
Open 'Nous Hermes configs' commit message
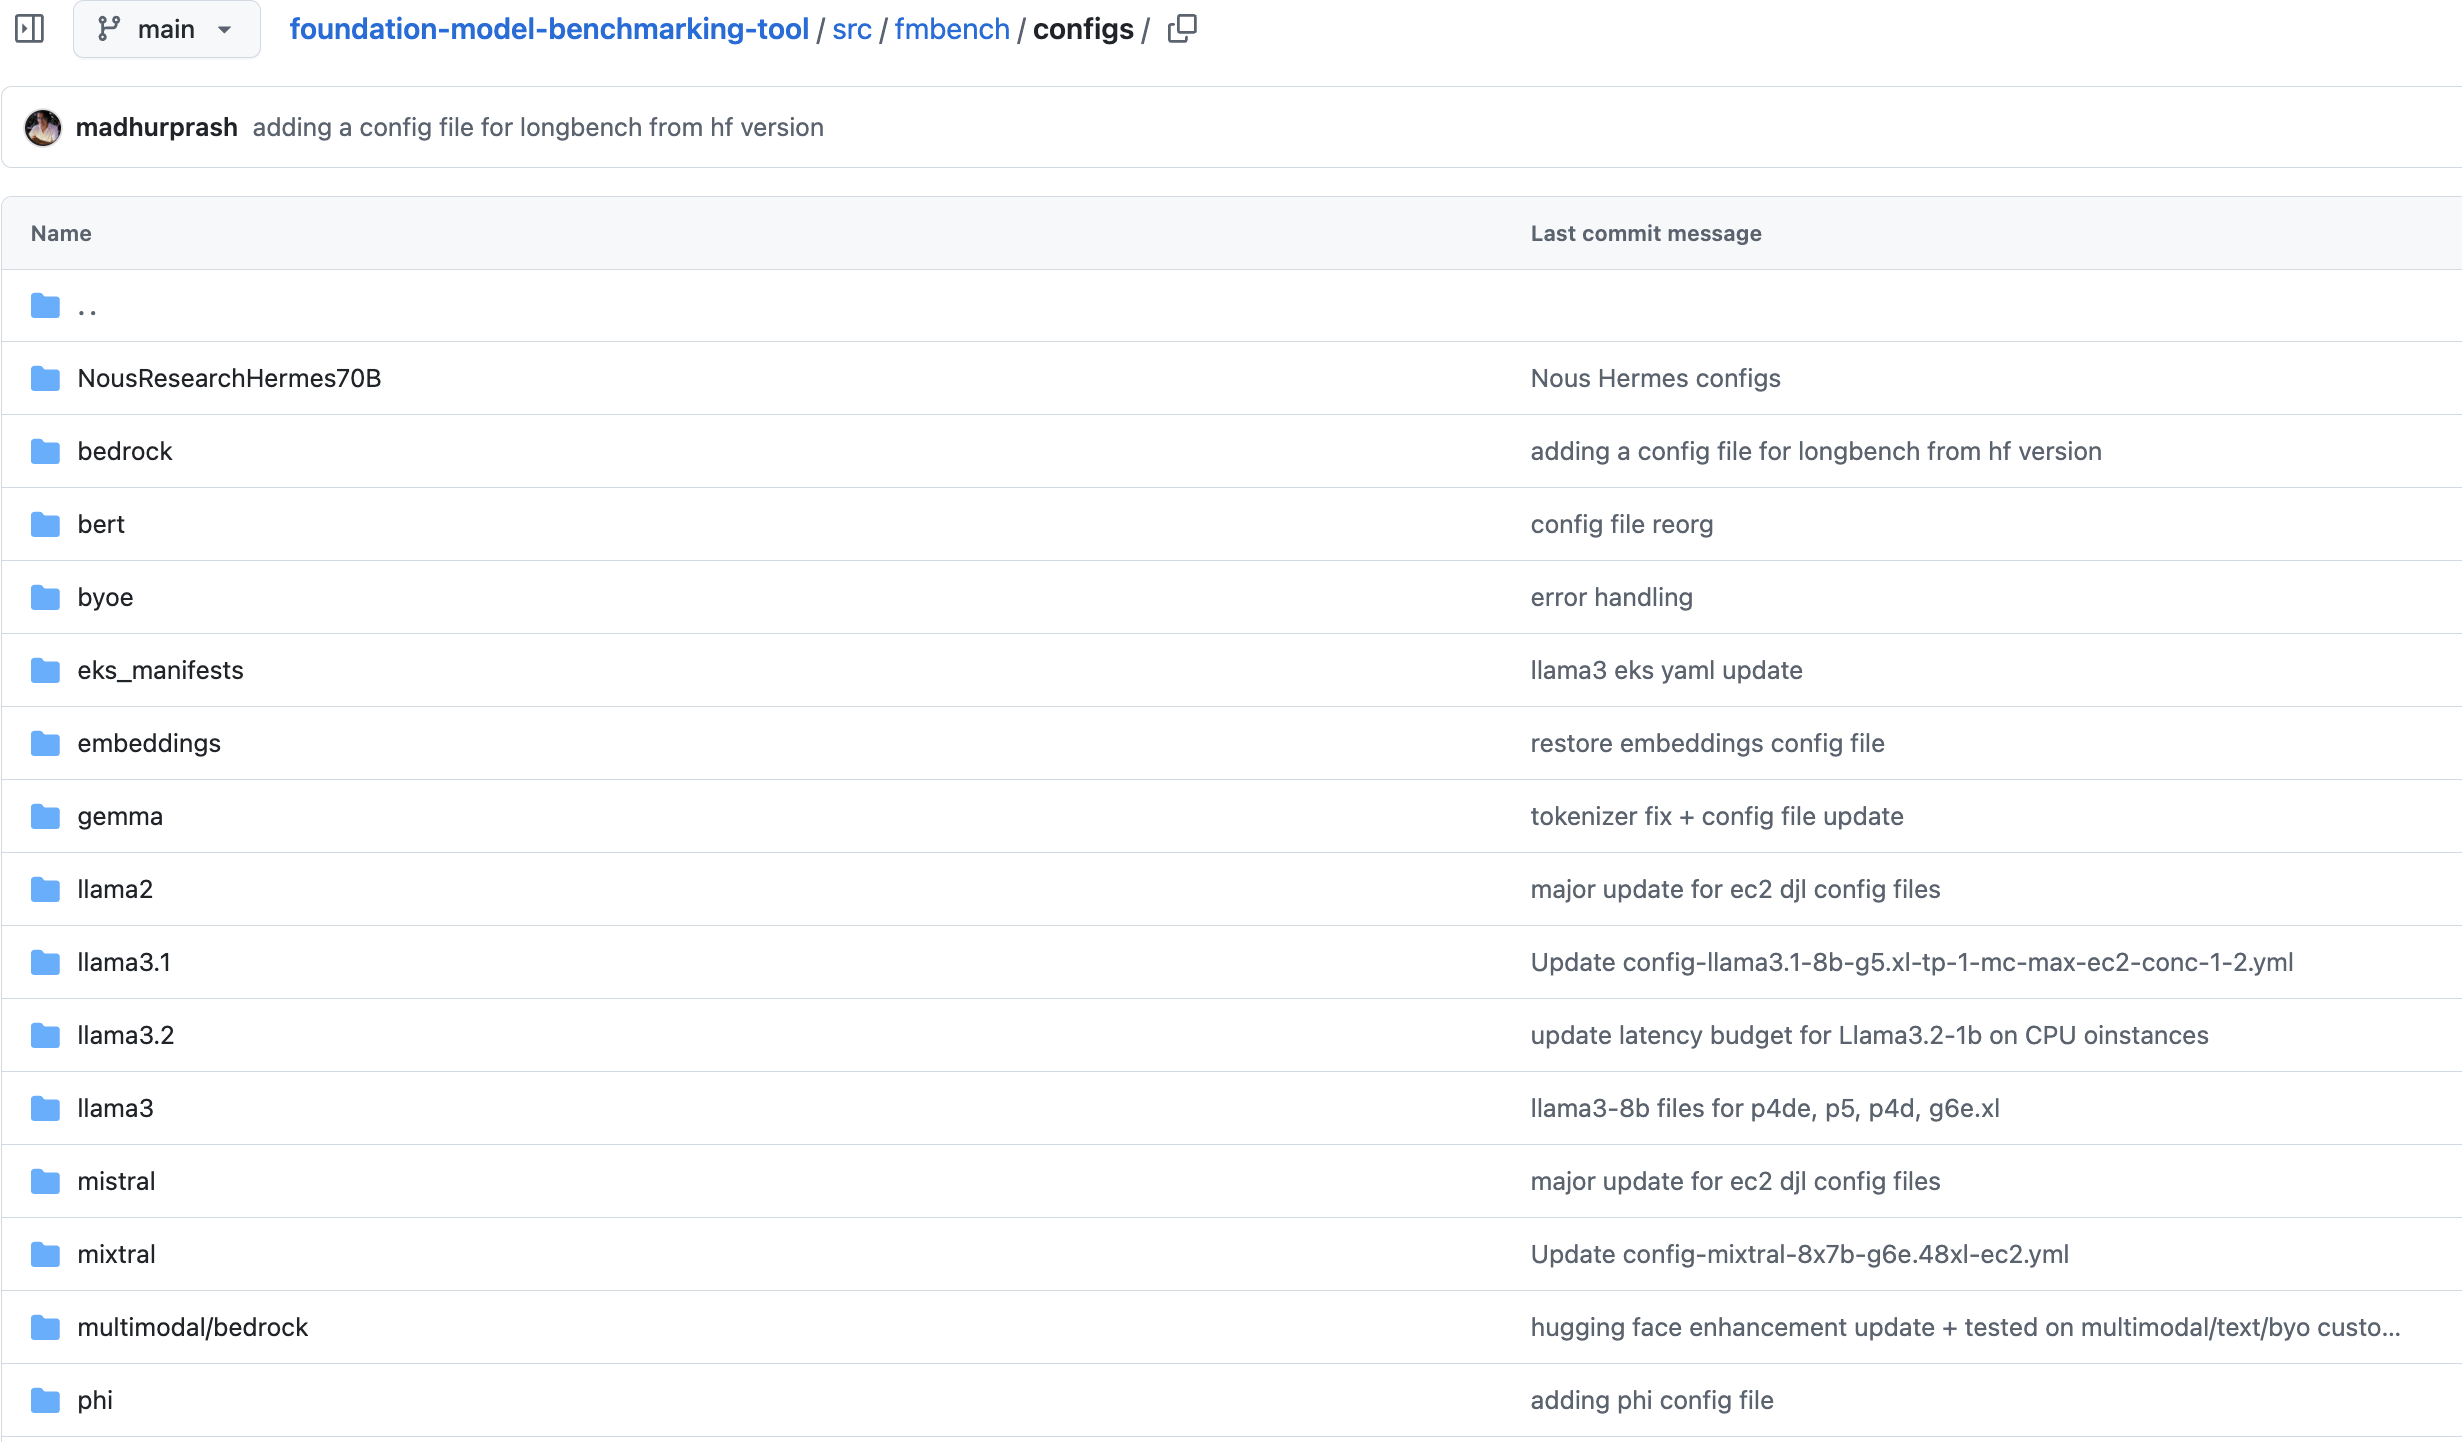click(1655, 378)
